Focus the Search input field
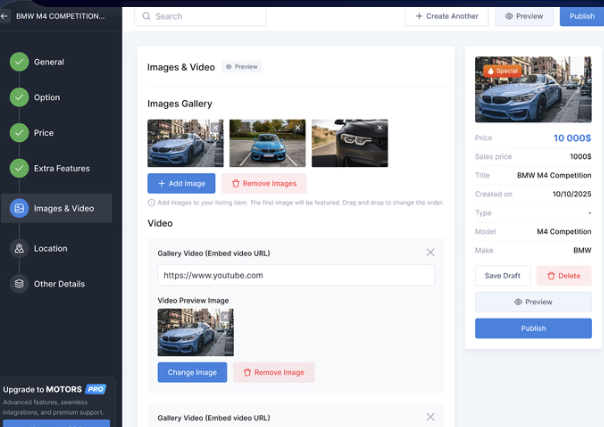 point(200,16)
